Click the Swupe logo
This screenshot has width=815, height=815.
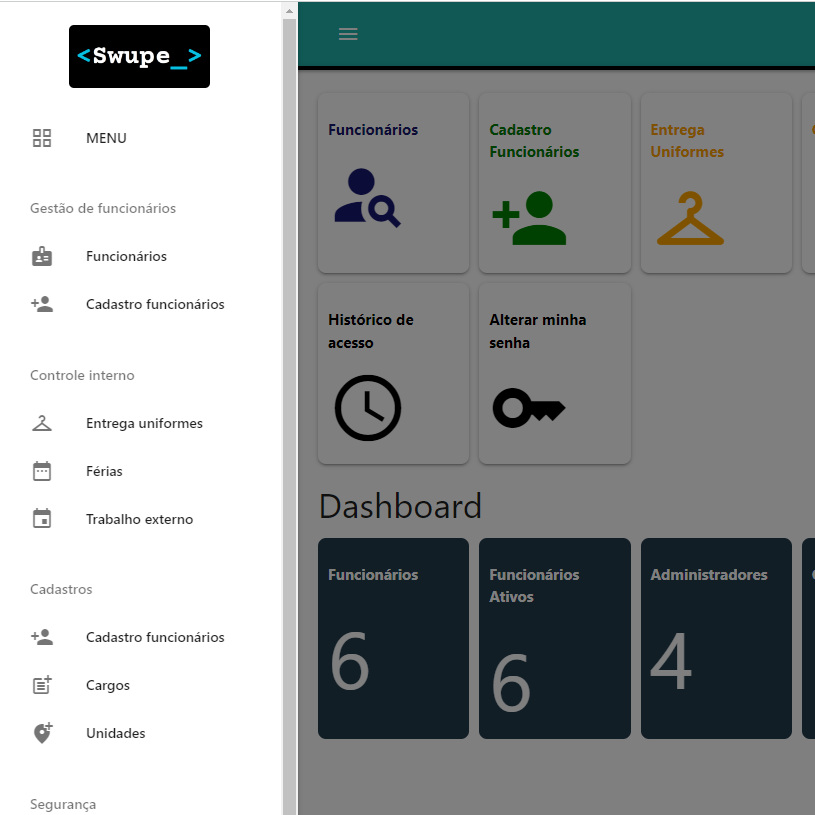click(139, 57)
